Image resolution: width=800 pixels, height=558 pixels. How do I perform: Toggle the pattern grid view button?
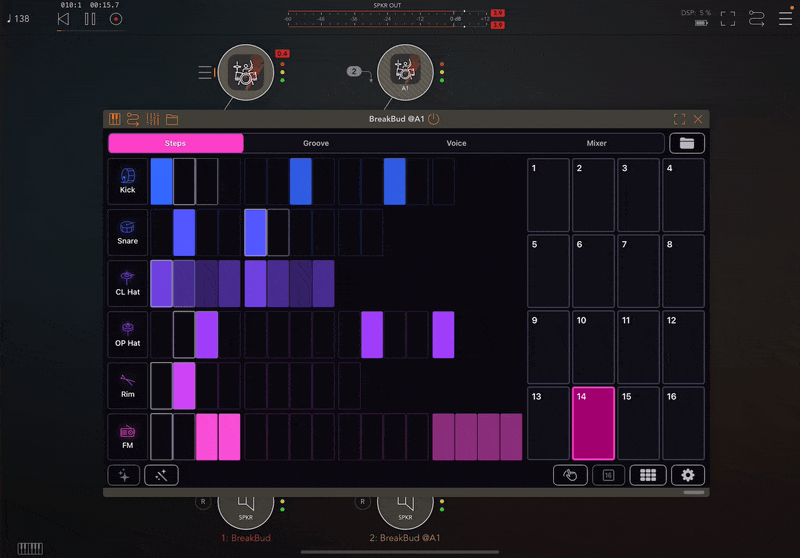[648, 475]
